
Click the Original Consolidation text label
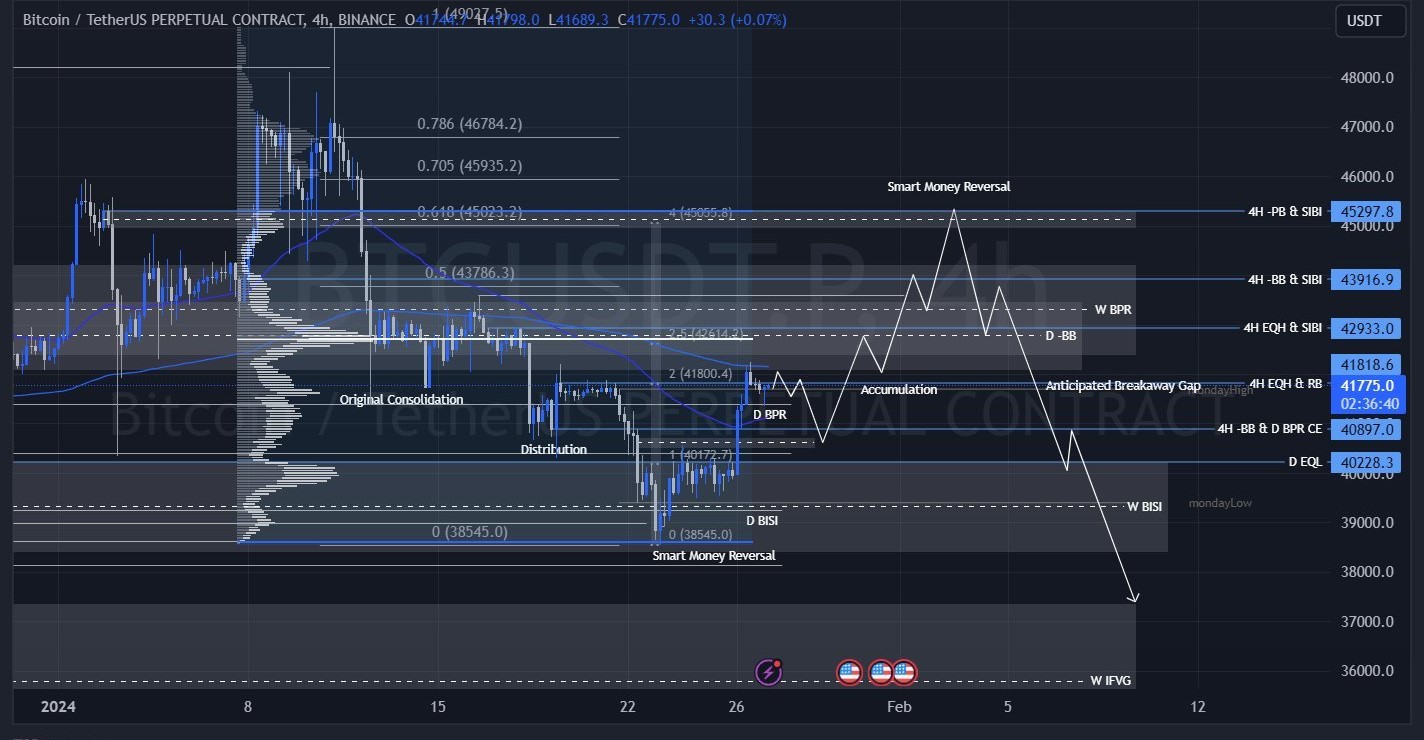pos(401,400)
